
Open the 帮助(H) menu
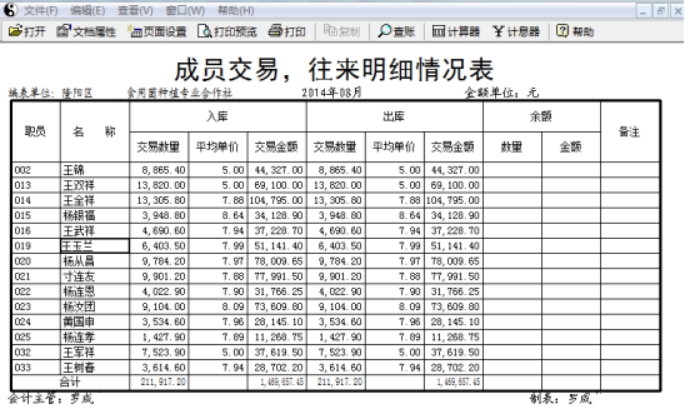(x=234, y=10)
